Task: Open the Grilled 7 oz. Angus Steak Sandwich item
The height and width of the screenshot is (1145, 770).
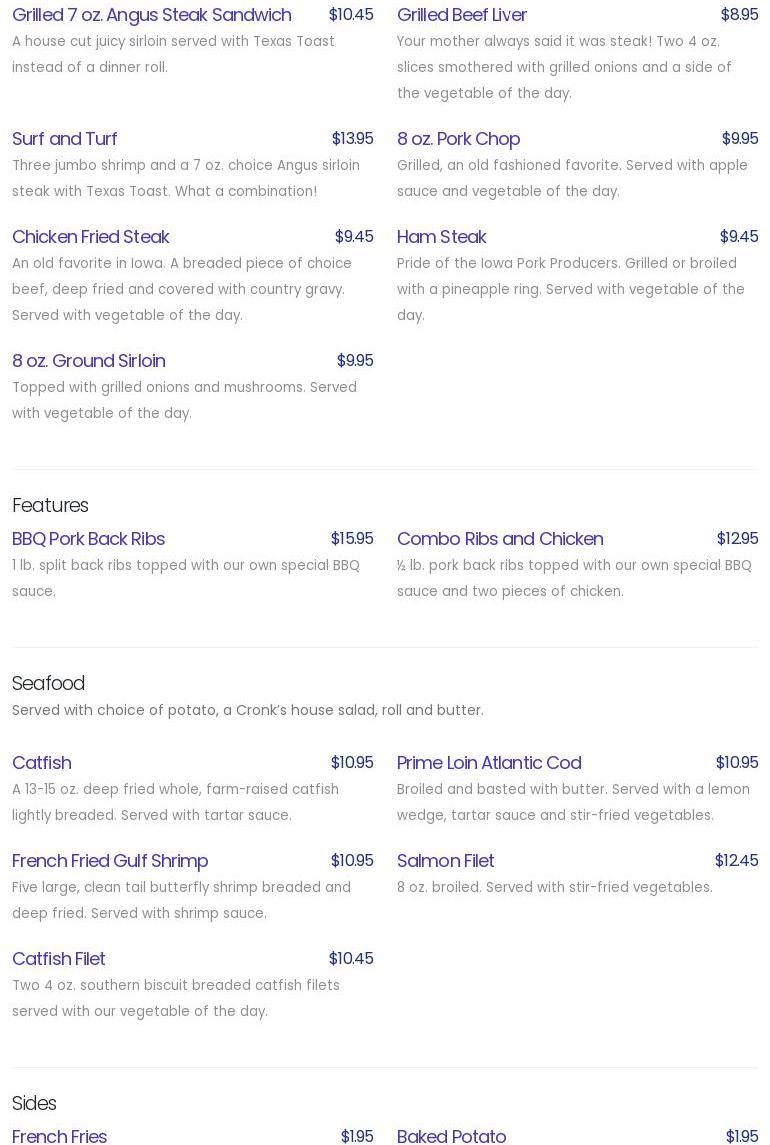Action: (x=152, y=15)
